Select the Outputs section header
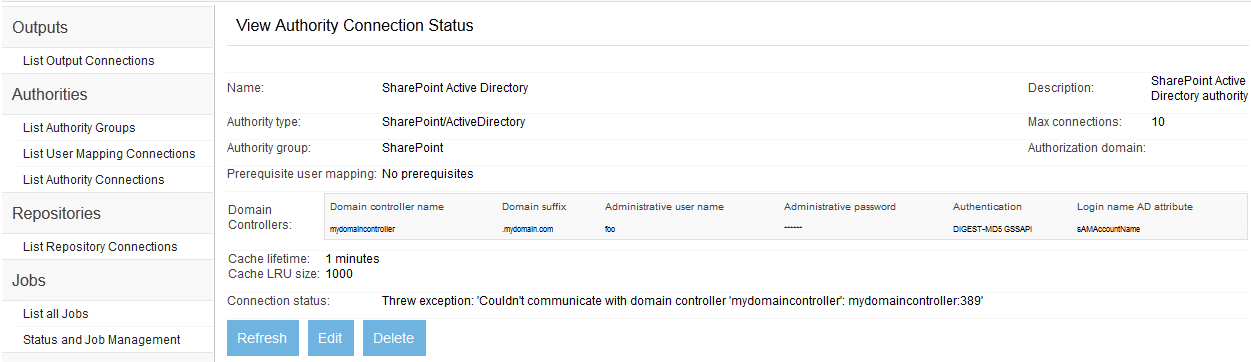This screenshot has height=362, width=1251. [x=107, y=28]
